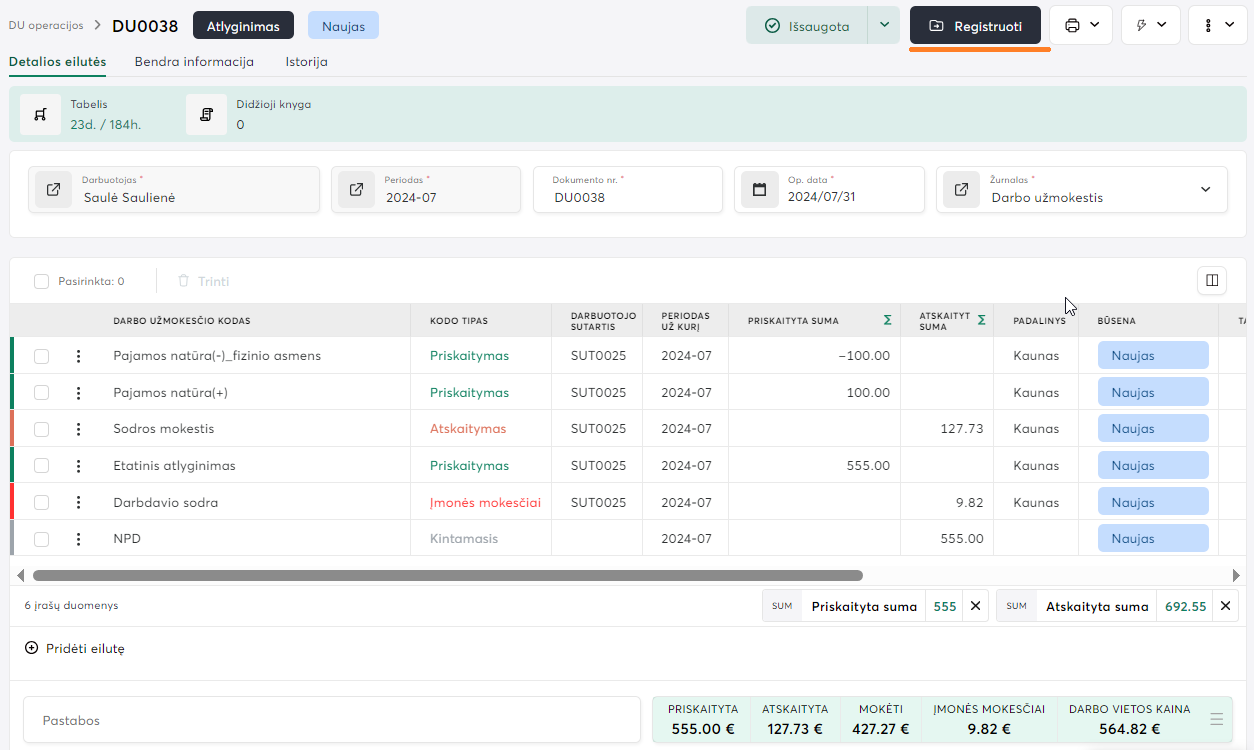This screenshot has width=1254, height=750.
Task: Check the Etatinis atlyginimas row checkbox
Action: click(41, 466)
